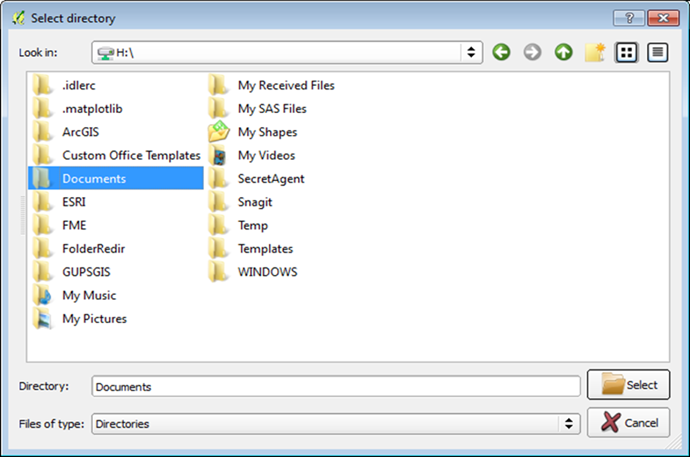The height and width of the screenshot is (457, 690).
Task: Click the WINDOWS folder name
Action: coord(268,272)
